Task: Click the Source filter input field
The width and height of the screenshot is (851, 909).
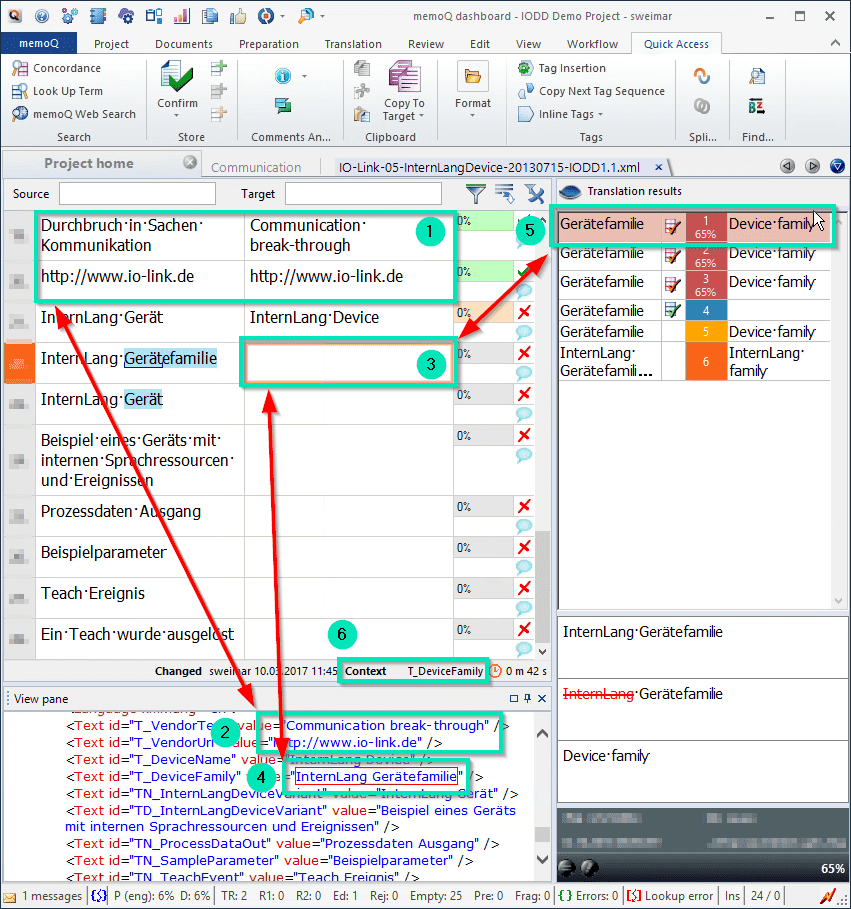Action: coord(137,194)
